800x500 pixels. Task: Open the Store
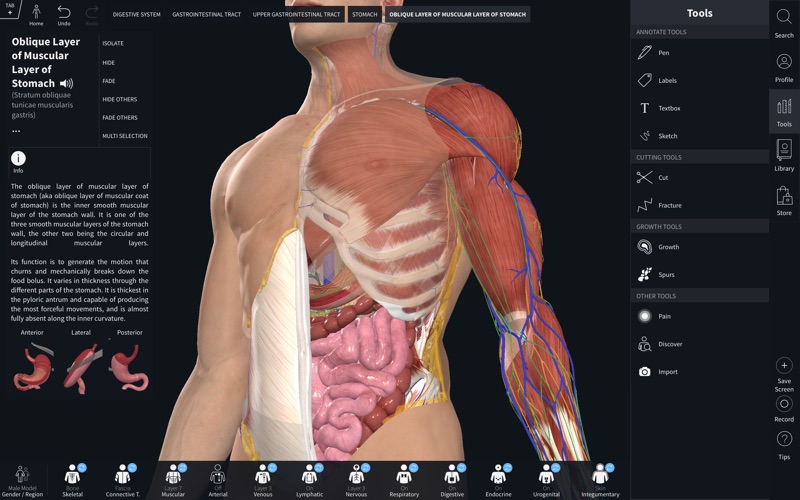(x=784, y=200)
